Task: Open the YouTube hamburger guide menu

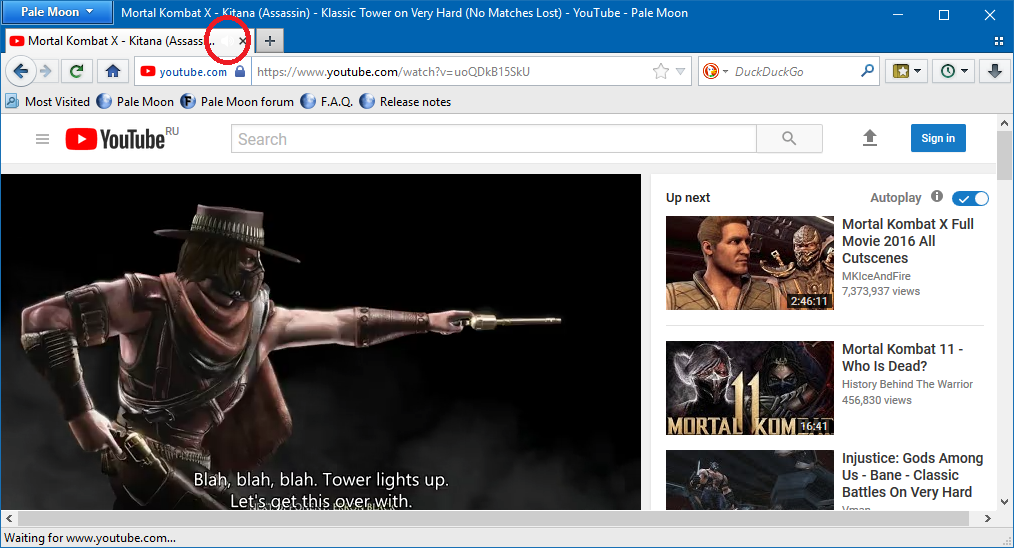Action: coord(42,139)
